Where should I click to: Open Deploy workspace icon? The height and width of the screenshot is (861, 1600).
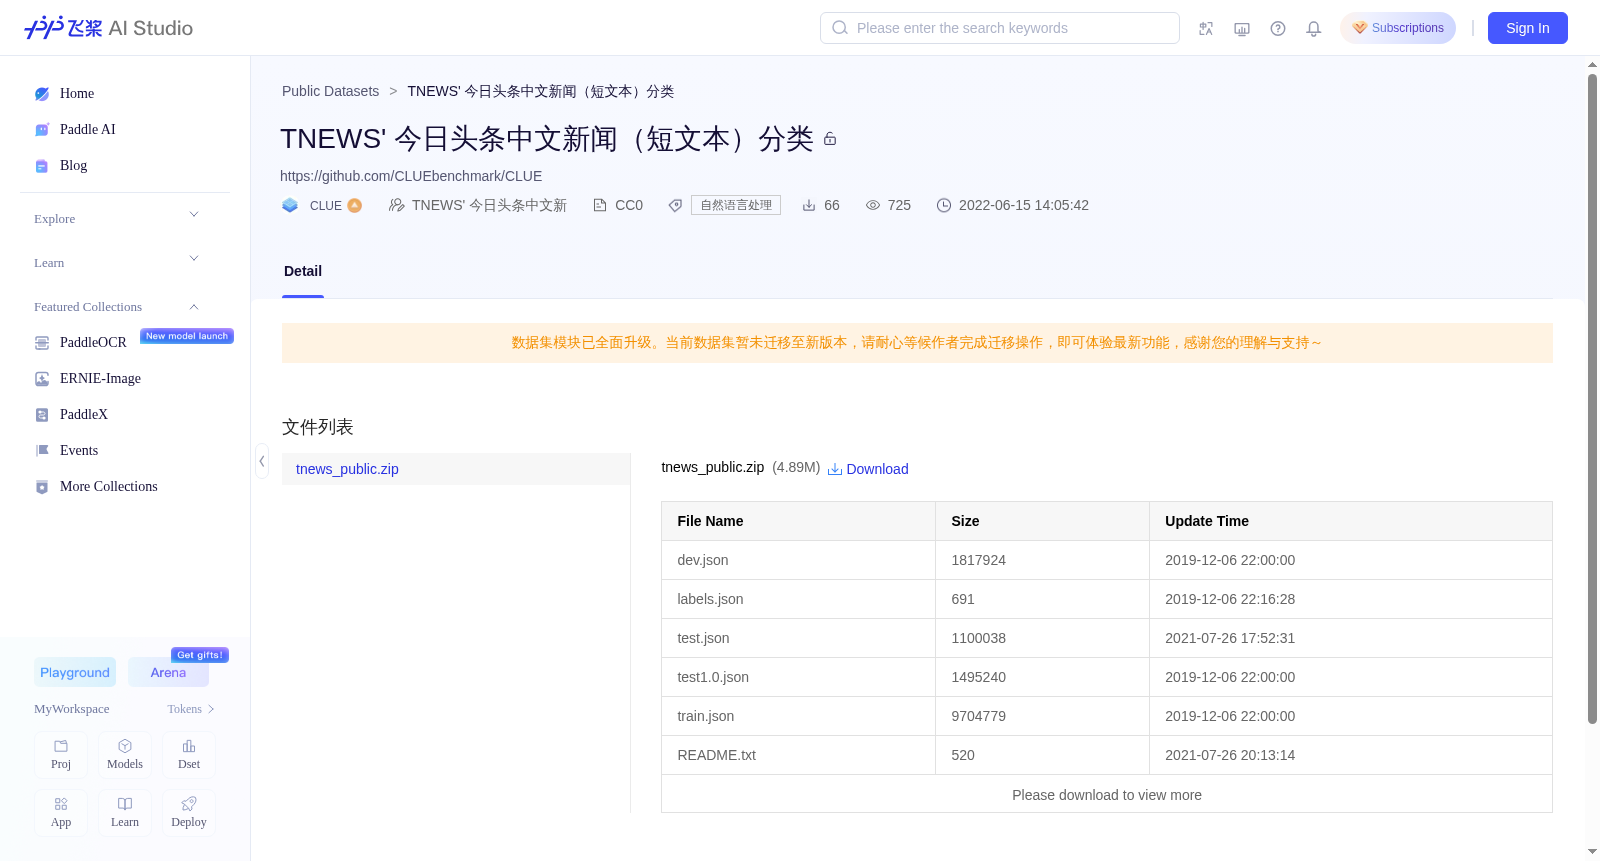189,813
